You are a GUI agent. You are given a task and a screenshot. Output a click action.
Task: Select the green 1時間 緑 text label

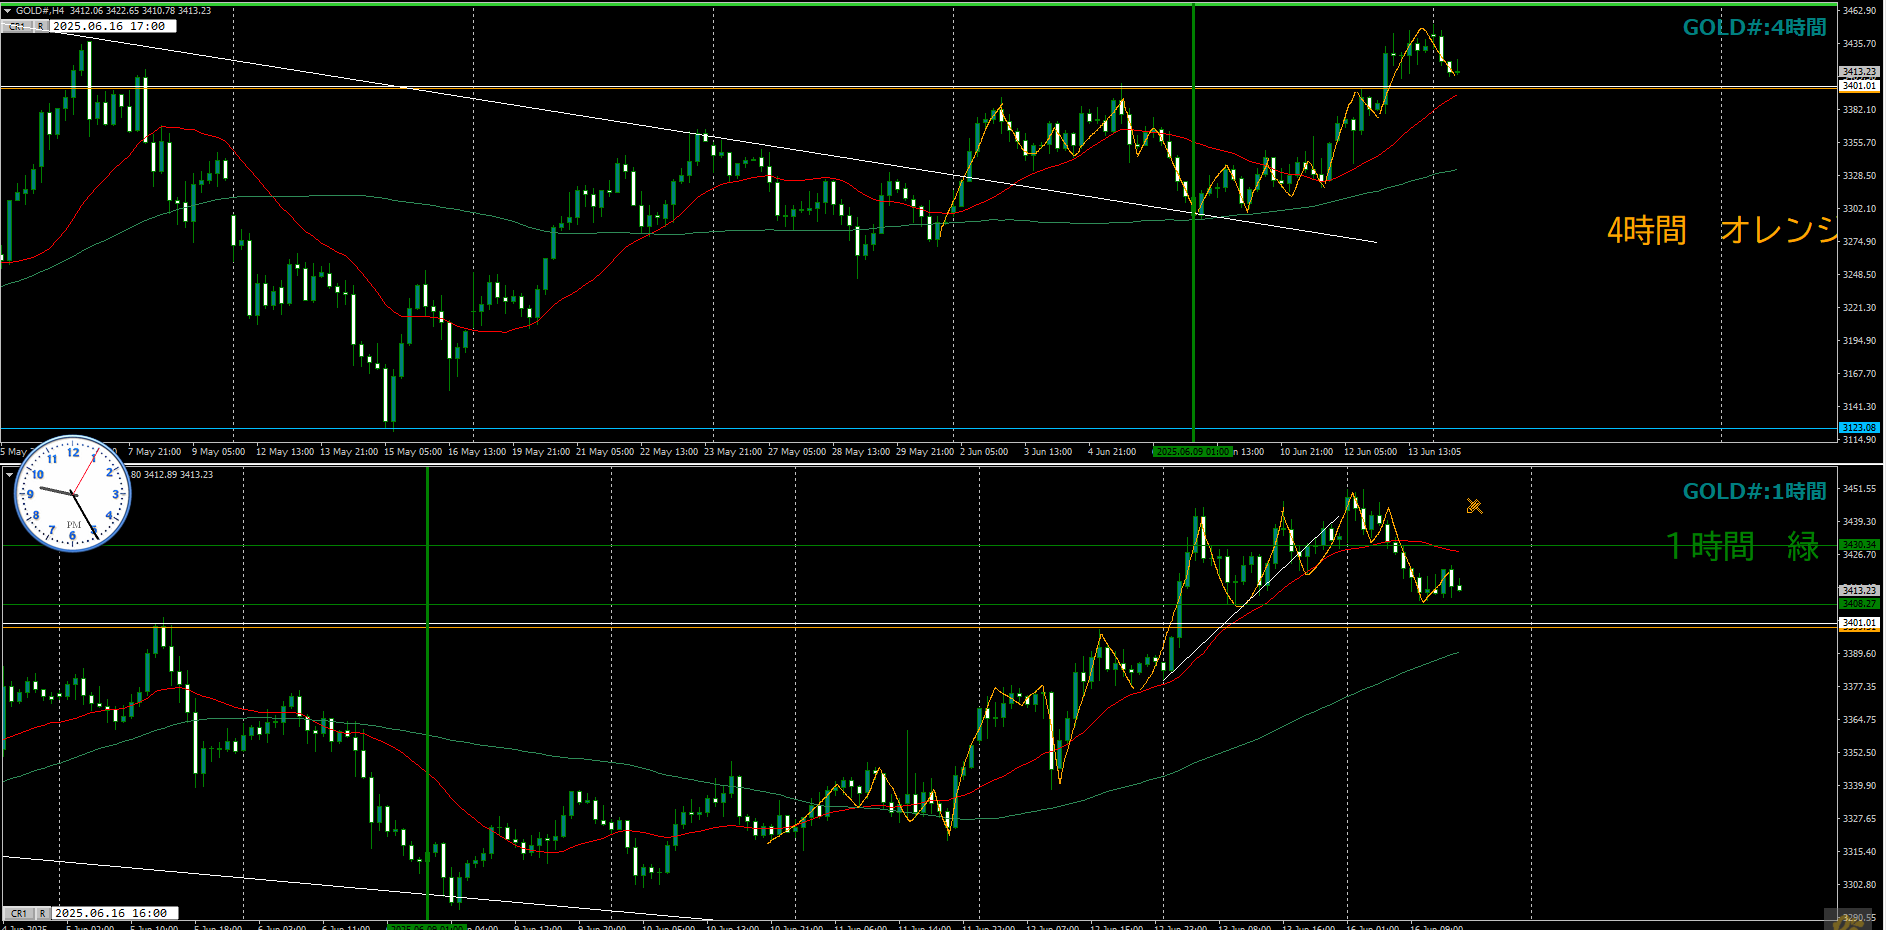[x=1742, y=546]
